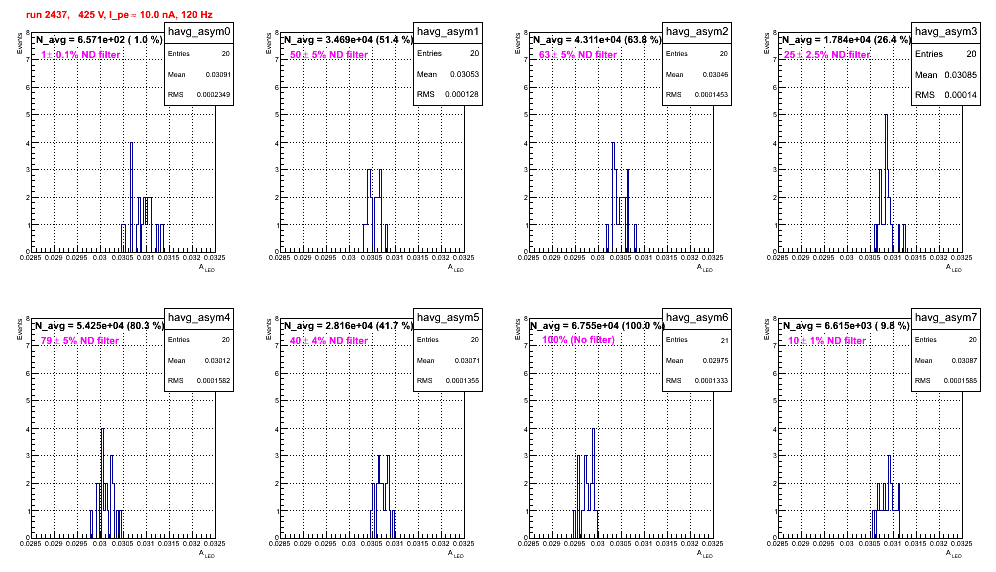The height and width of the screenshot is (572, 996).
Task: Select the havg_asym5 stats box title
Action: (448, 318)
